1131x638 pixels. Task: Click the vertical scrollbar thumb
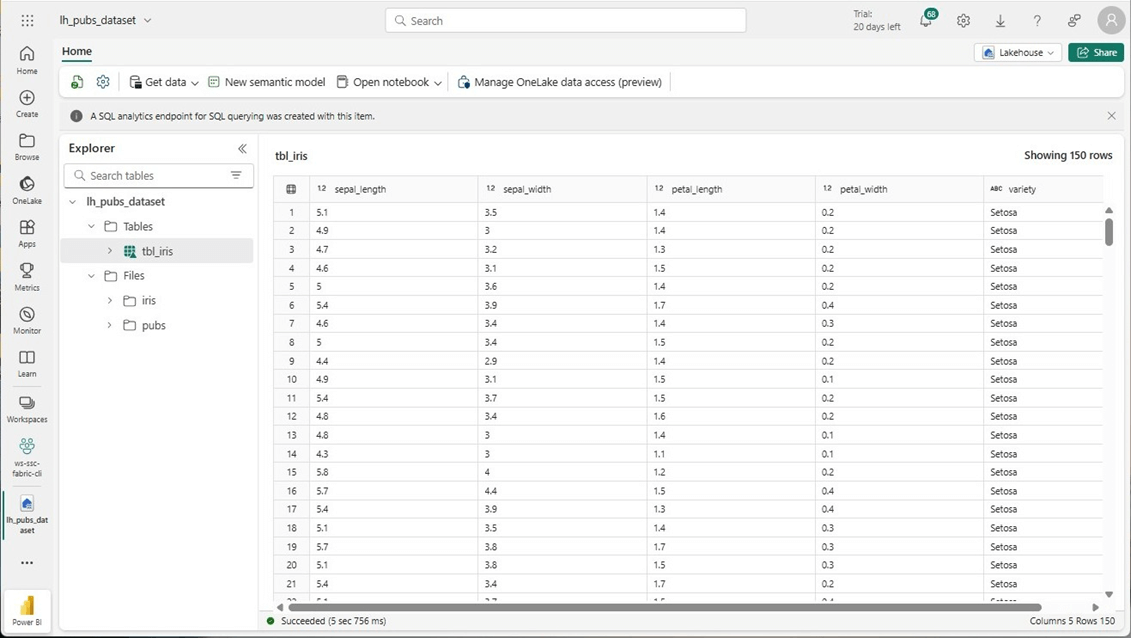coord(1109,231)
